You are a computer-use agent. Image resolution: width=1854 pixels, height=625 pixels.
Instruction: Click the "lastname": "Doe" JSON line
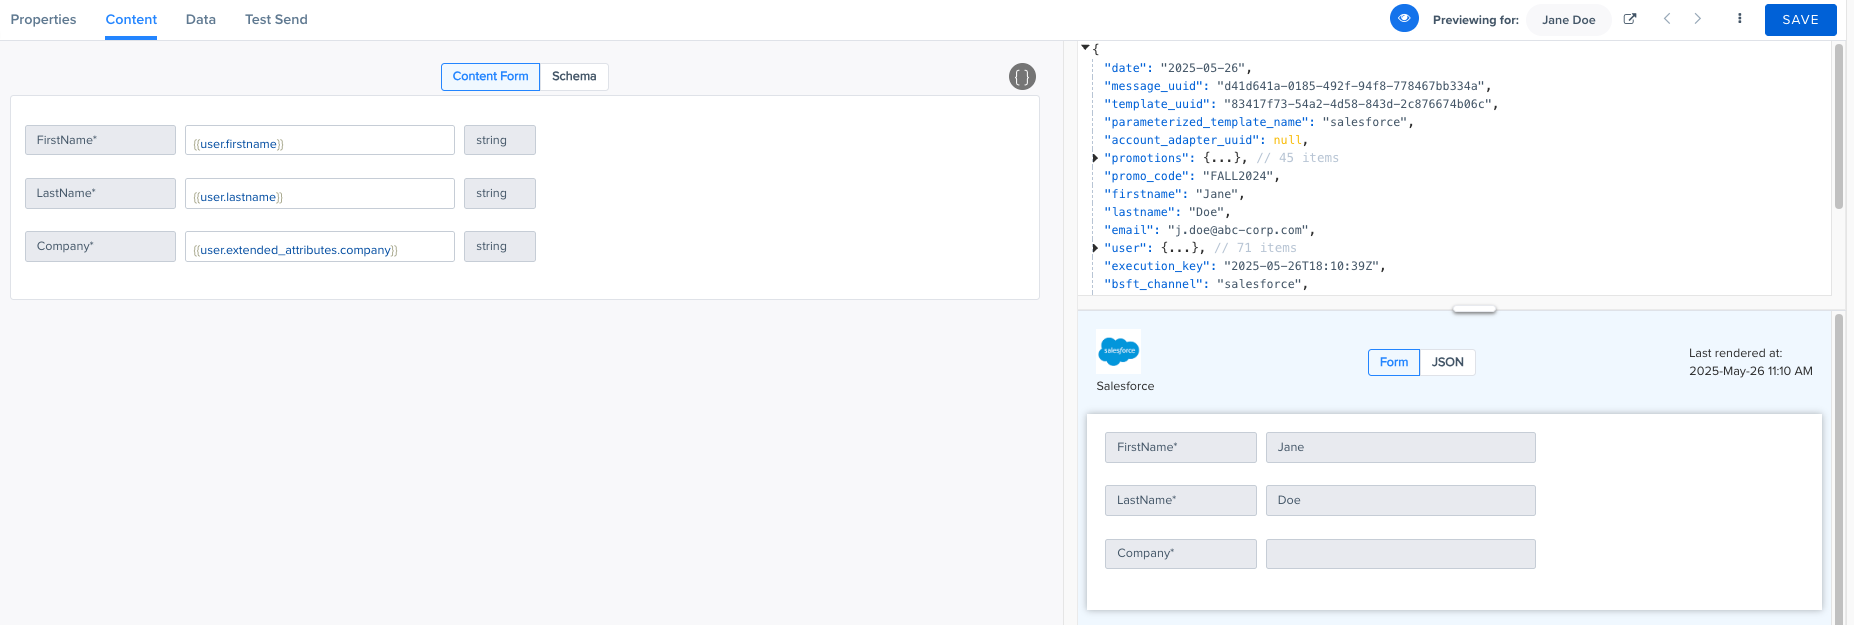pyautogui.click(x=1167, y=212)
